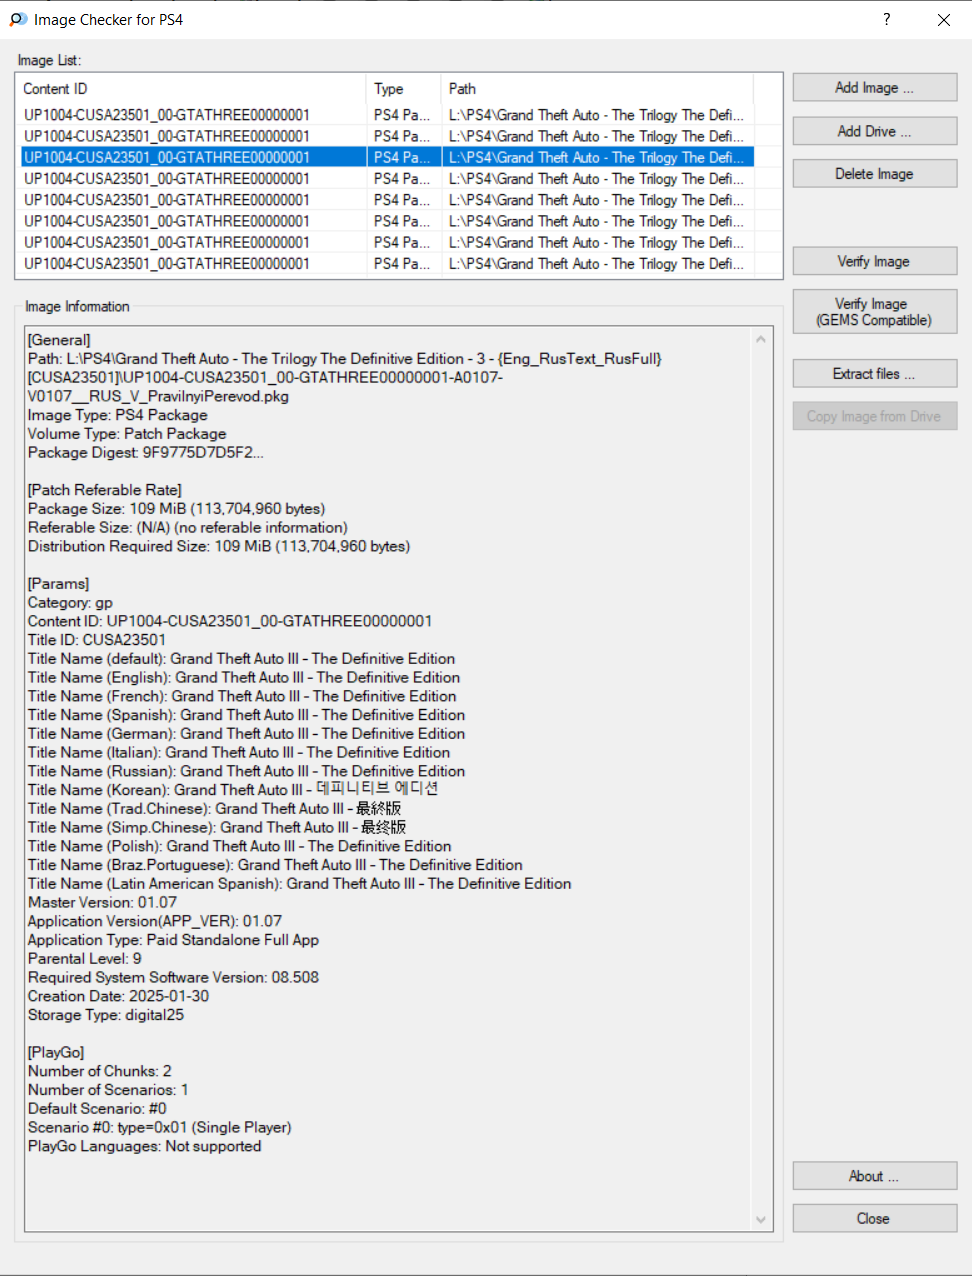Click Content ID line in Params section

pyautogui.click(x=230, y=621)
